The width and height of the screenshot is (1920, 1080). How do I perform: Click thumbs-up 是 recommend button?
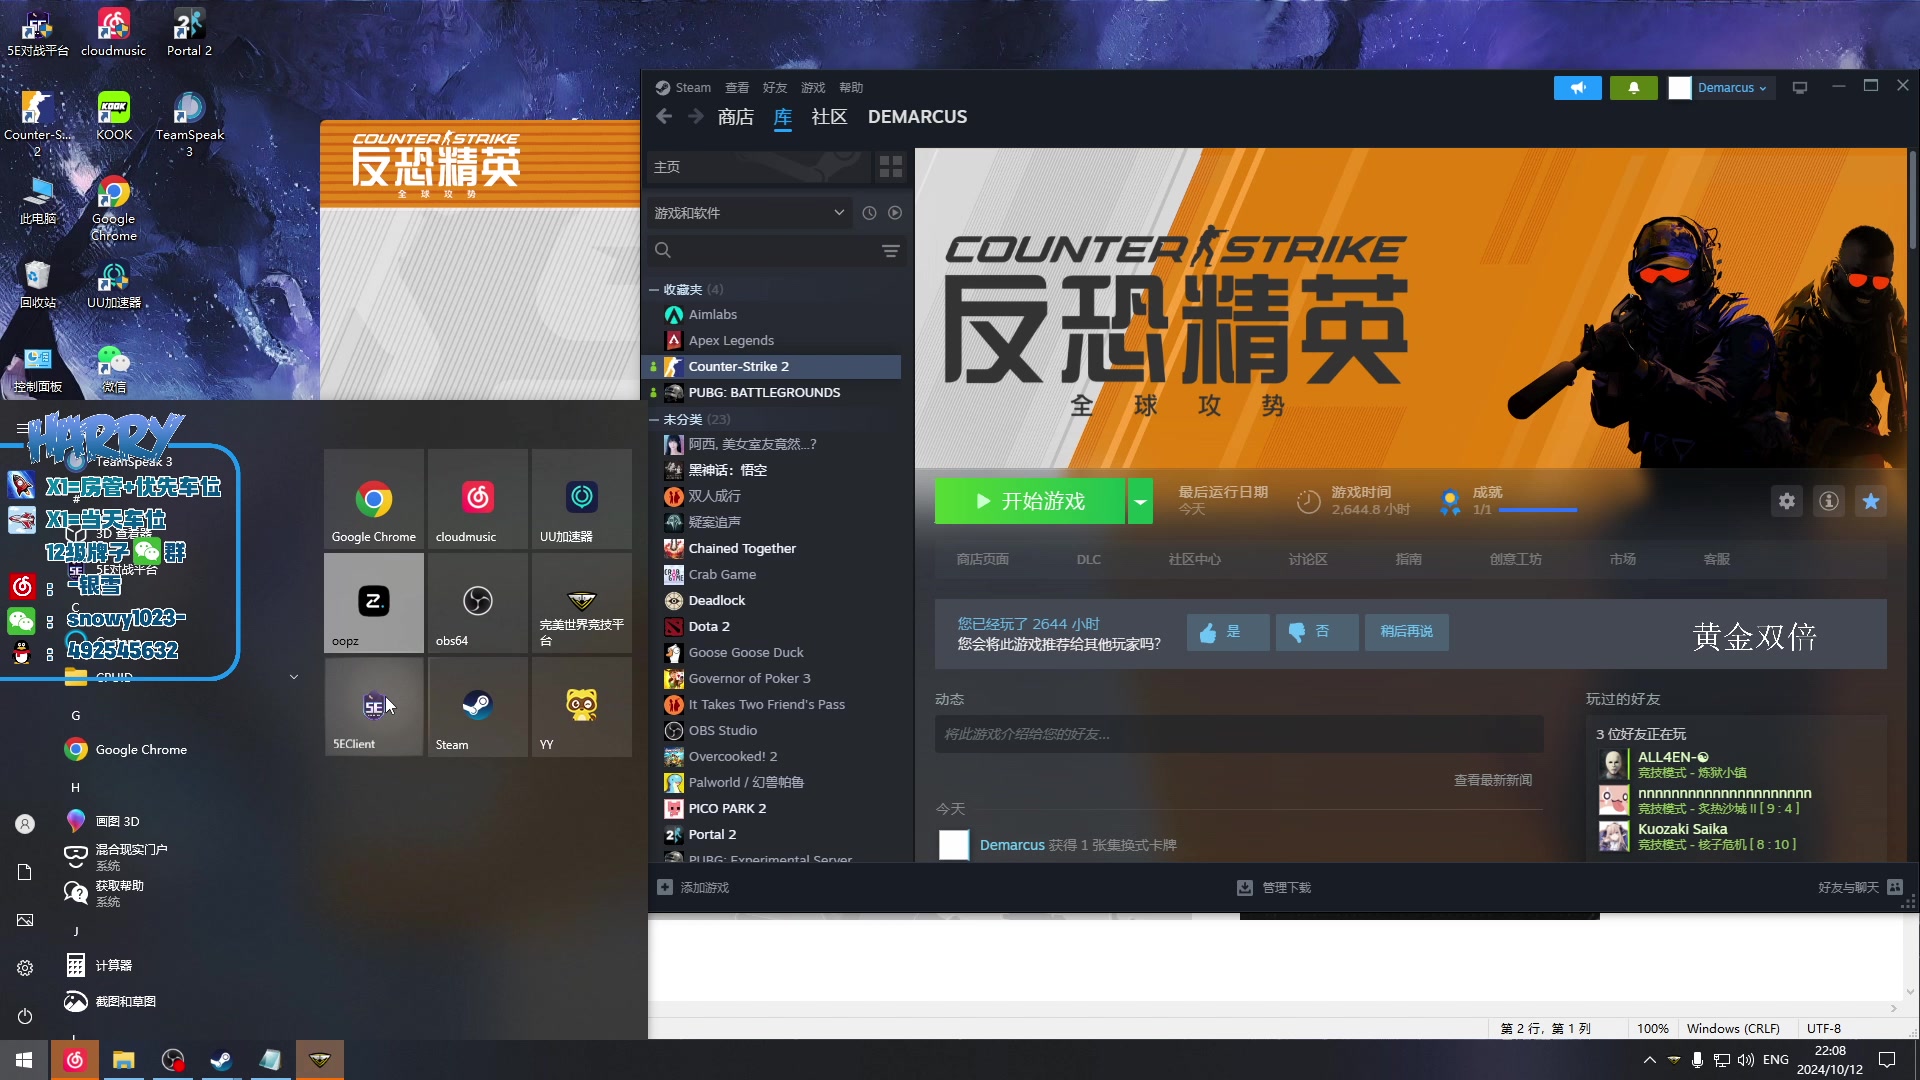1228,632
